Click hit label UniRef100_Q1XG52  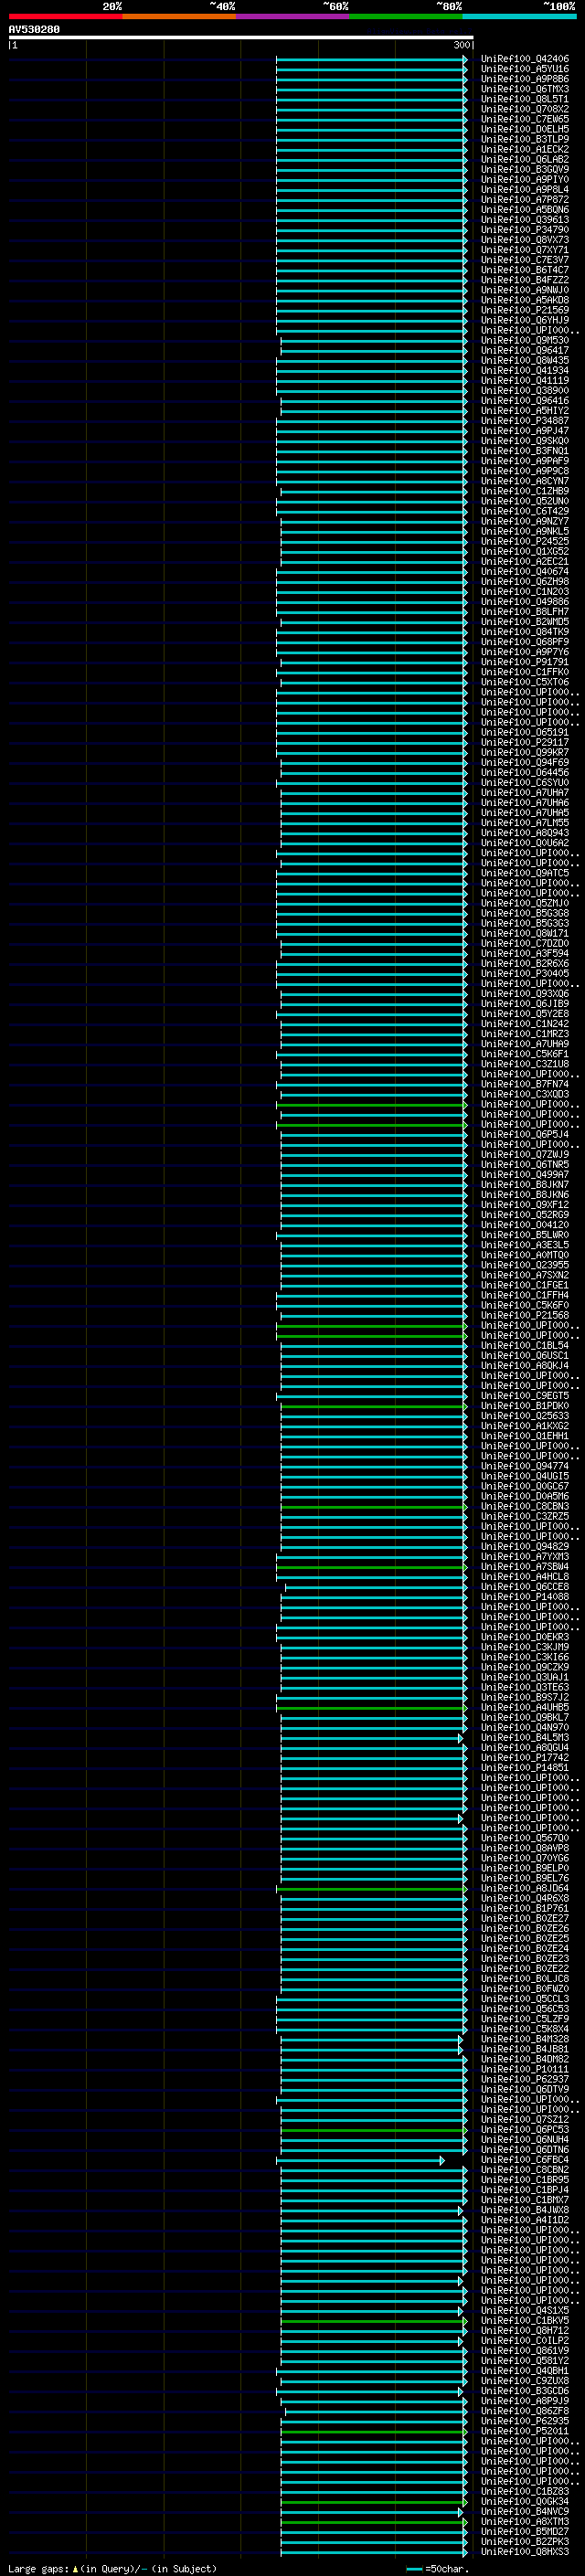525,551
